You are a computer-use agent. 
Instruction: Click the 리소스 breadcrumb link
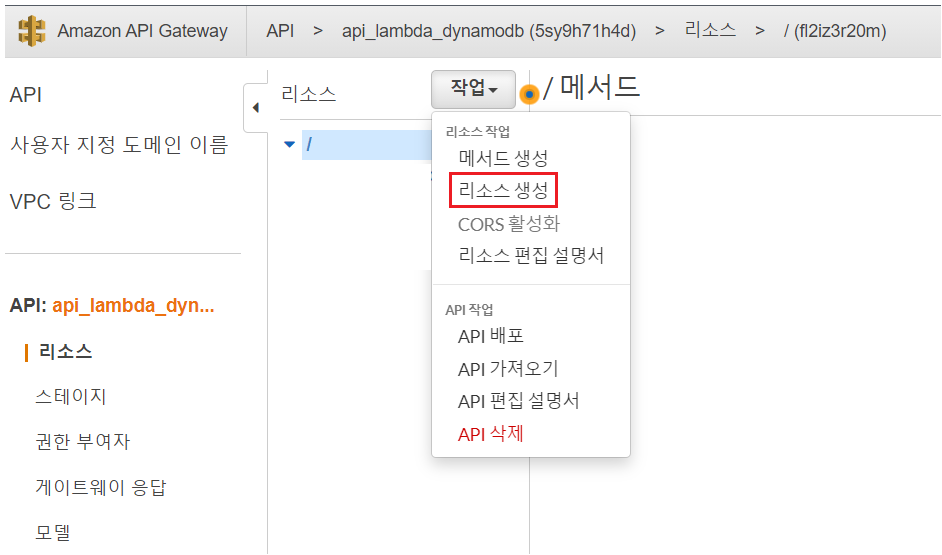(x=710, y=29)
